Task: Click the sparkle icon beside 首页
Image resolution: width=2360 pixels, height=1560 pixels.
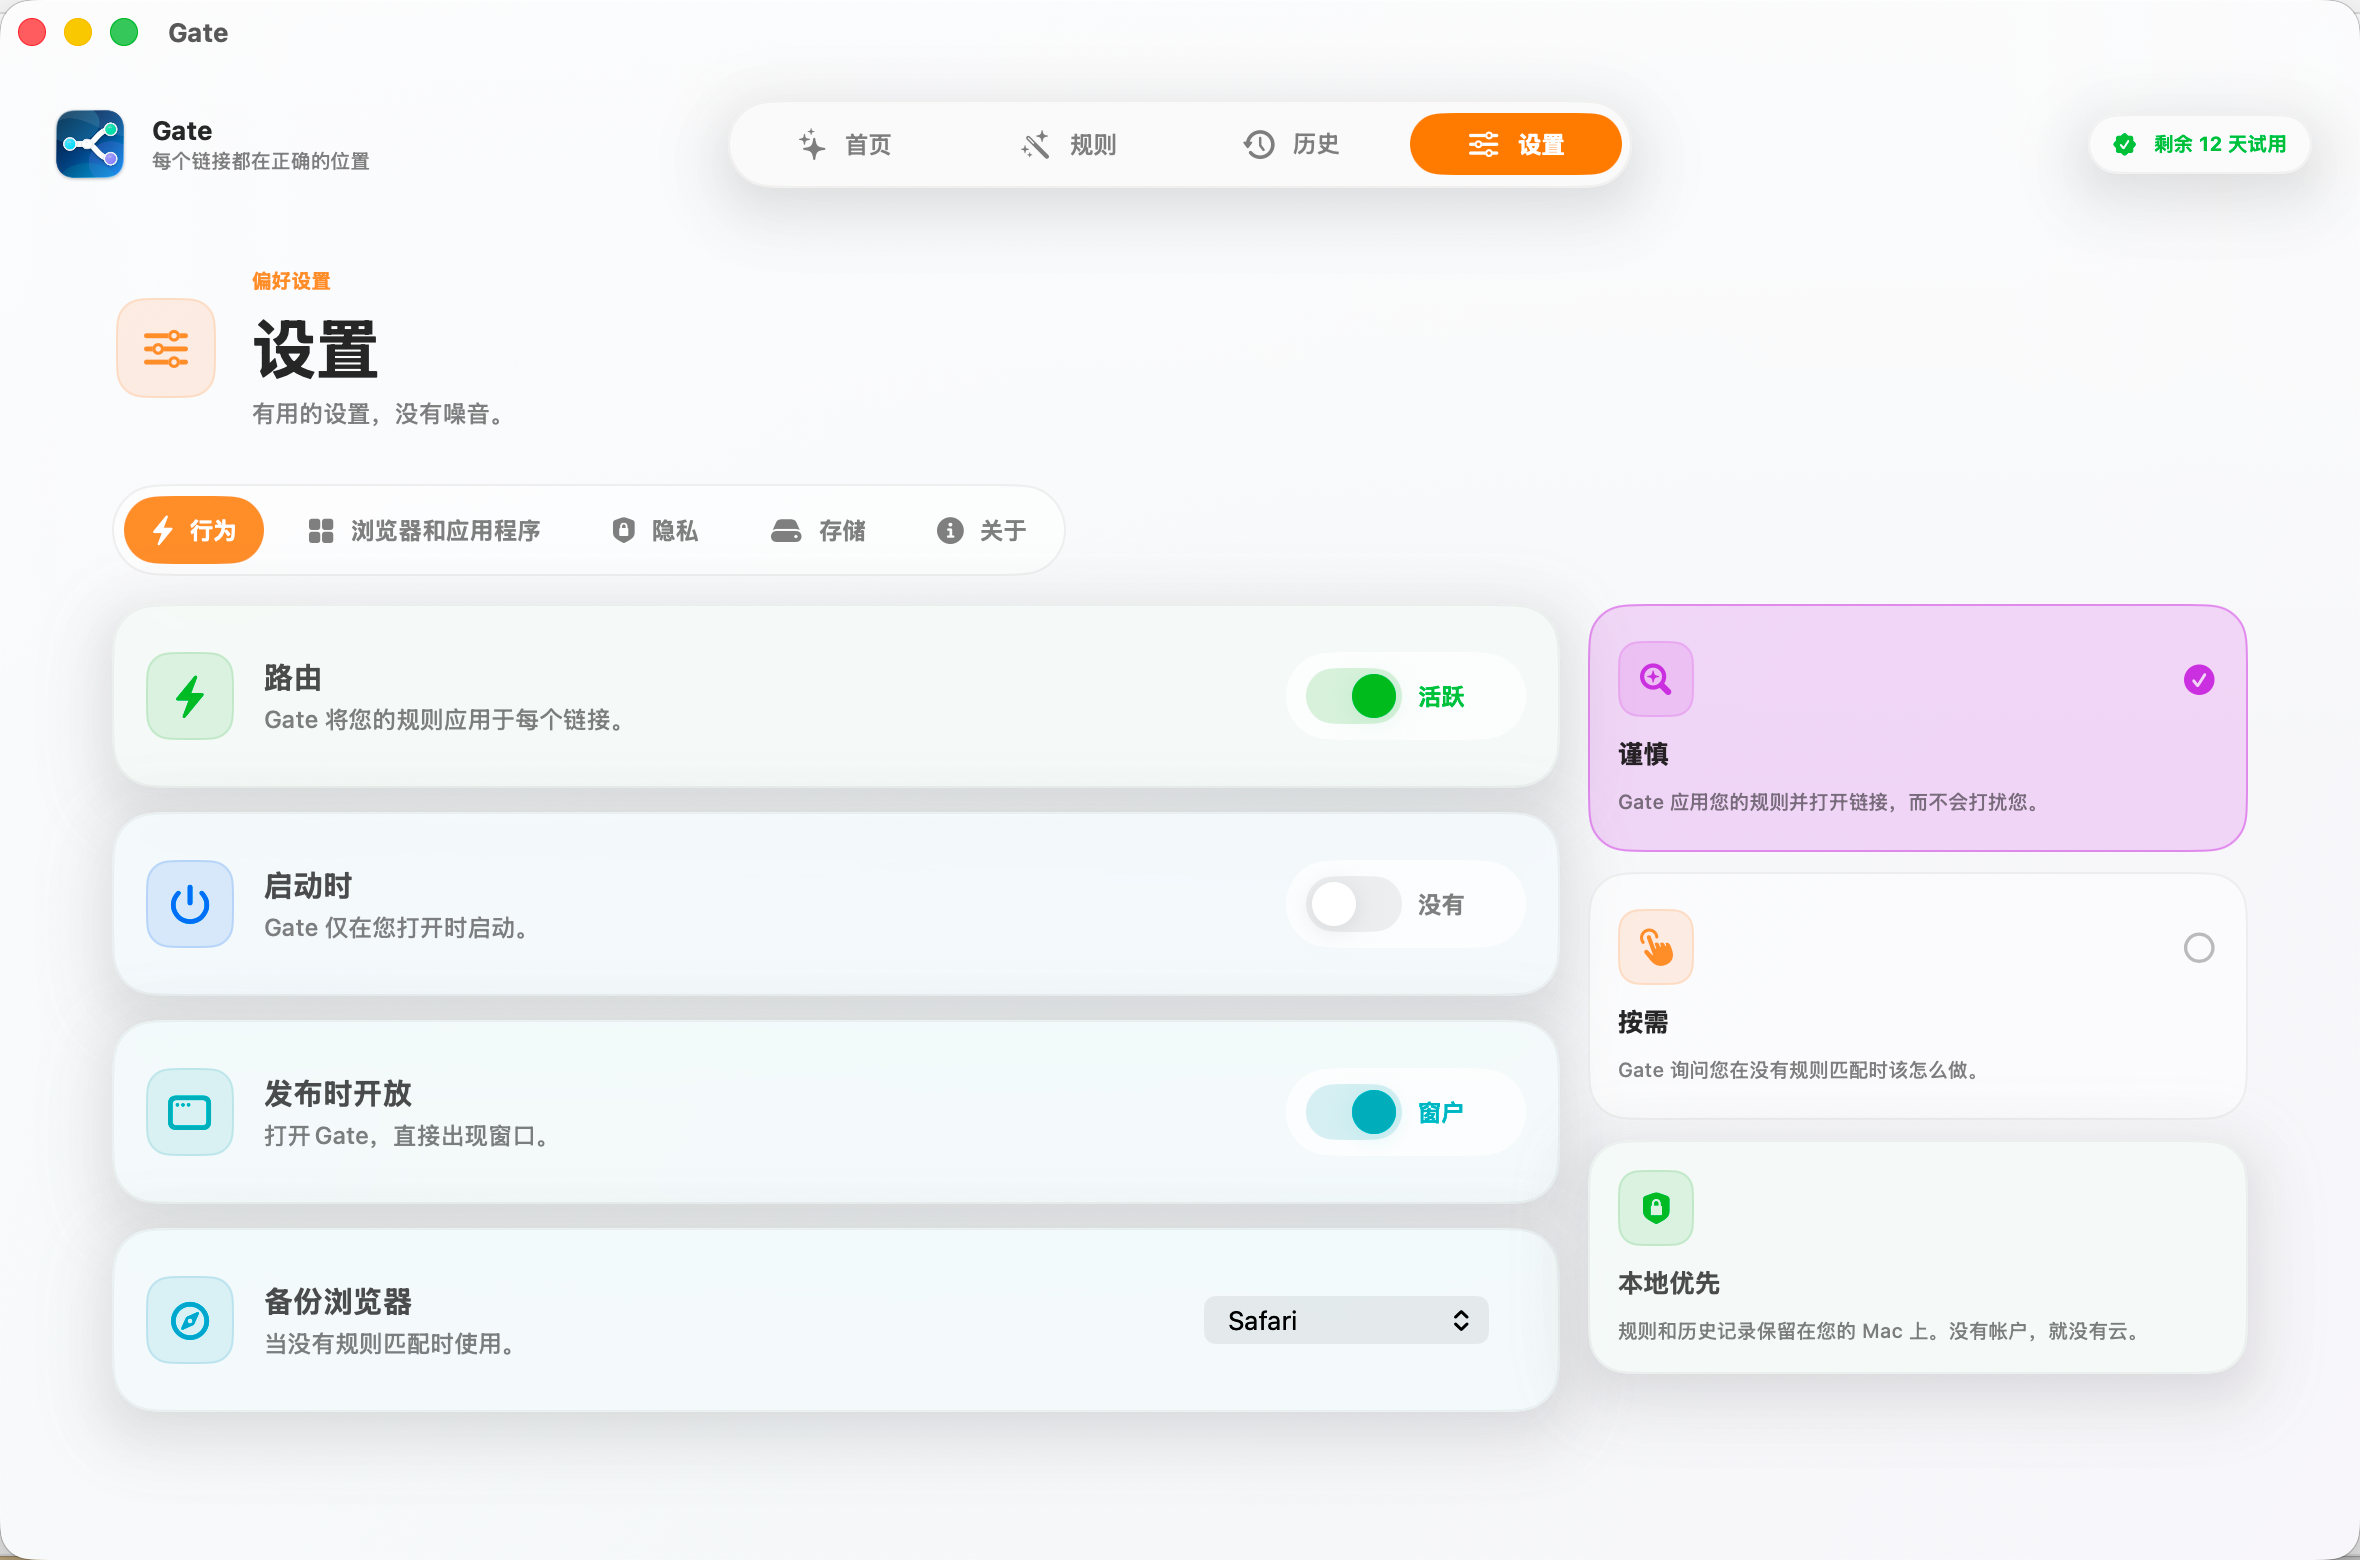Action: [812, 145]
